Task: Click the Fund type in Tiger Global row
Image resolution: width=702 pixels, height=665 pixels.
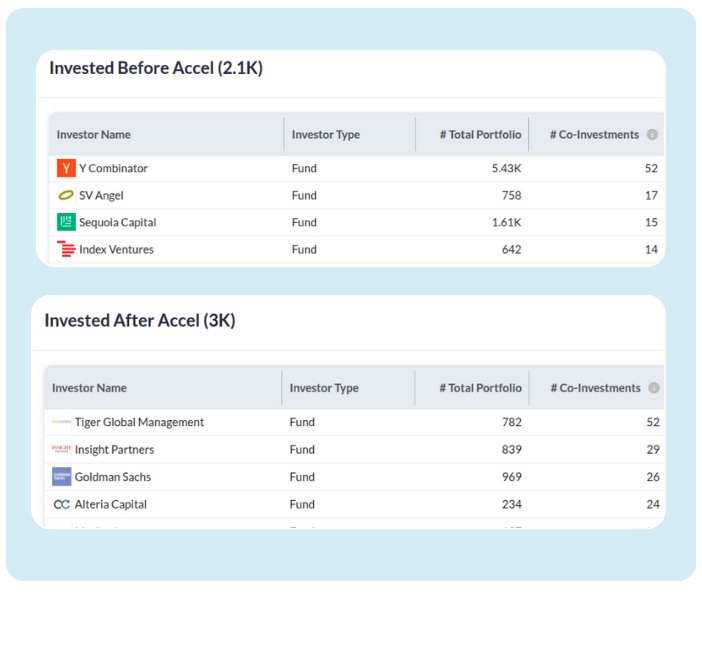Action: [302, 422]
